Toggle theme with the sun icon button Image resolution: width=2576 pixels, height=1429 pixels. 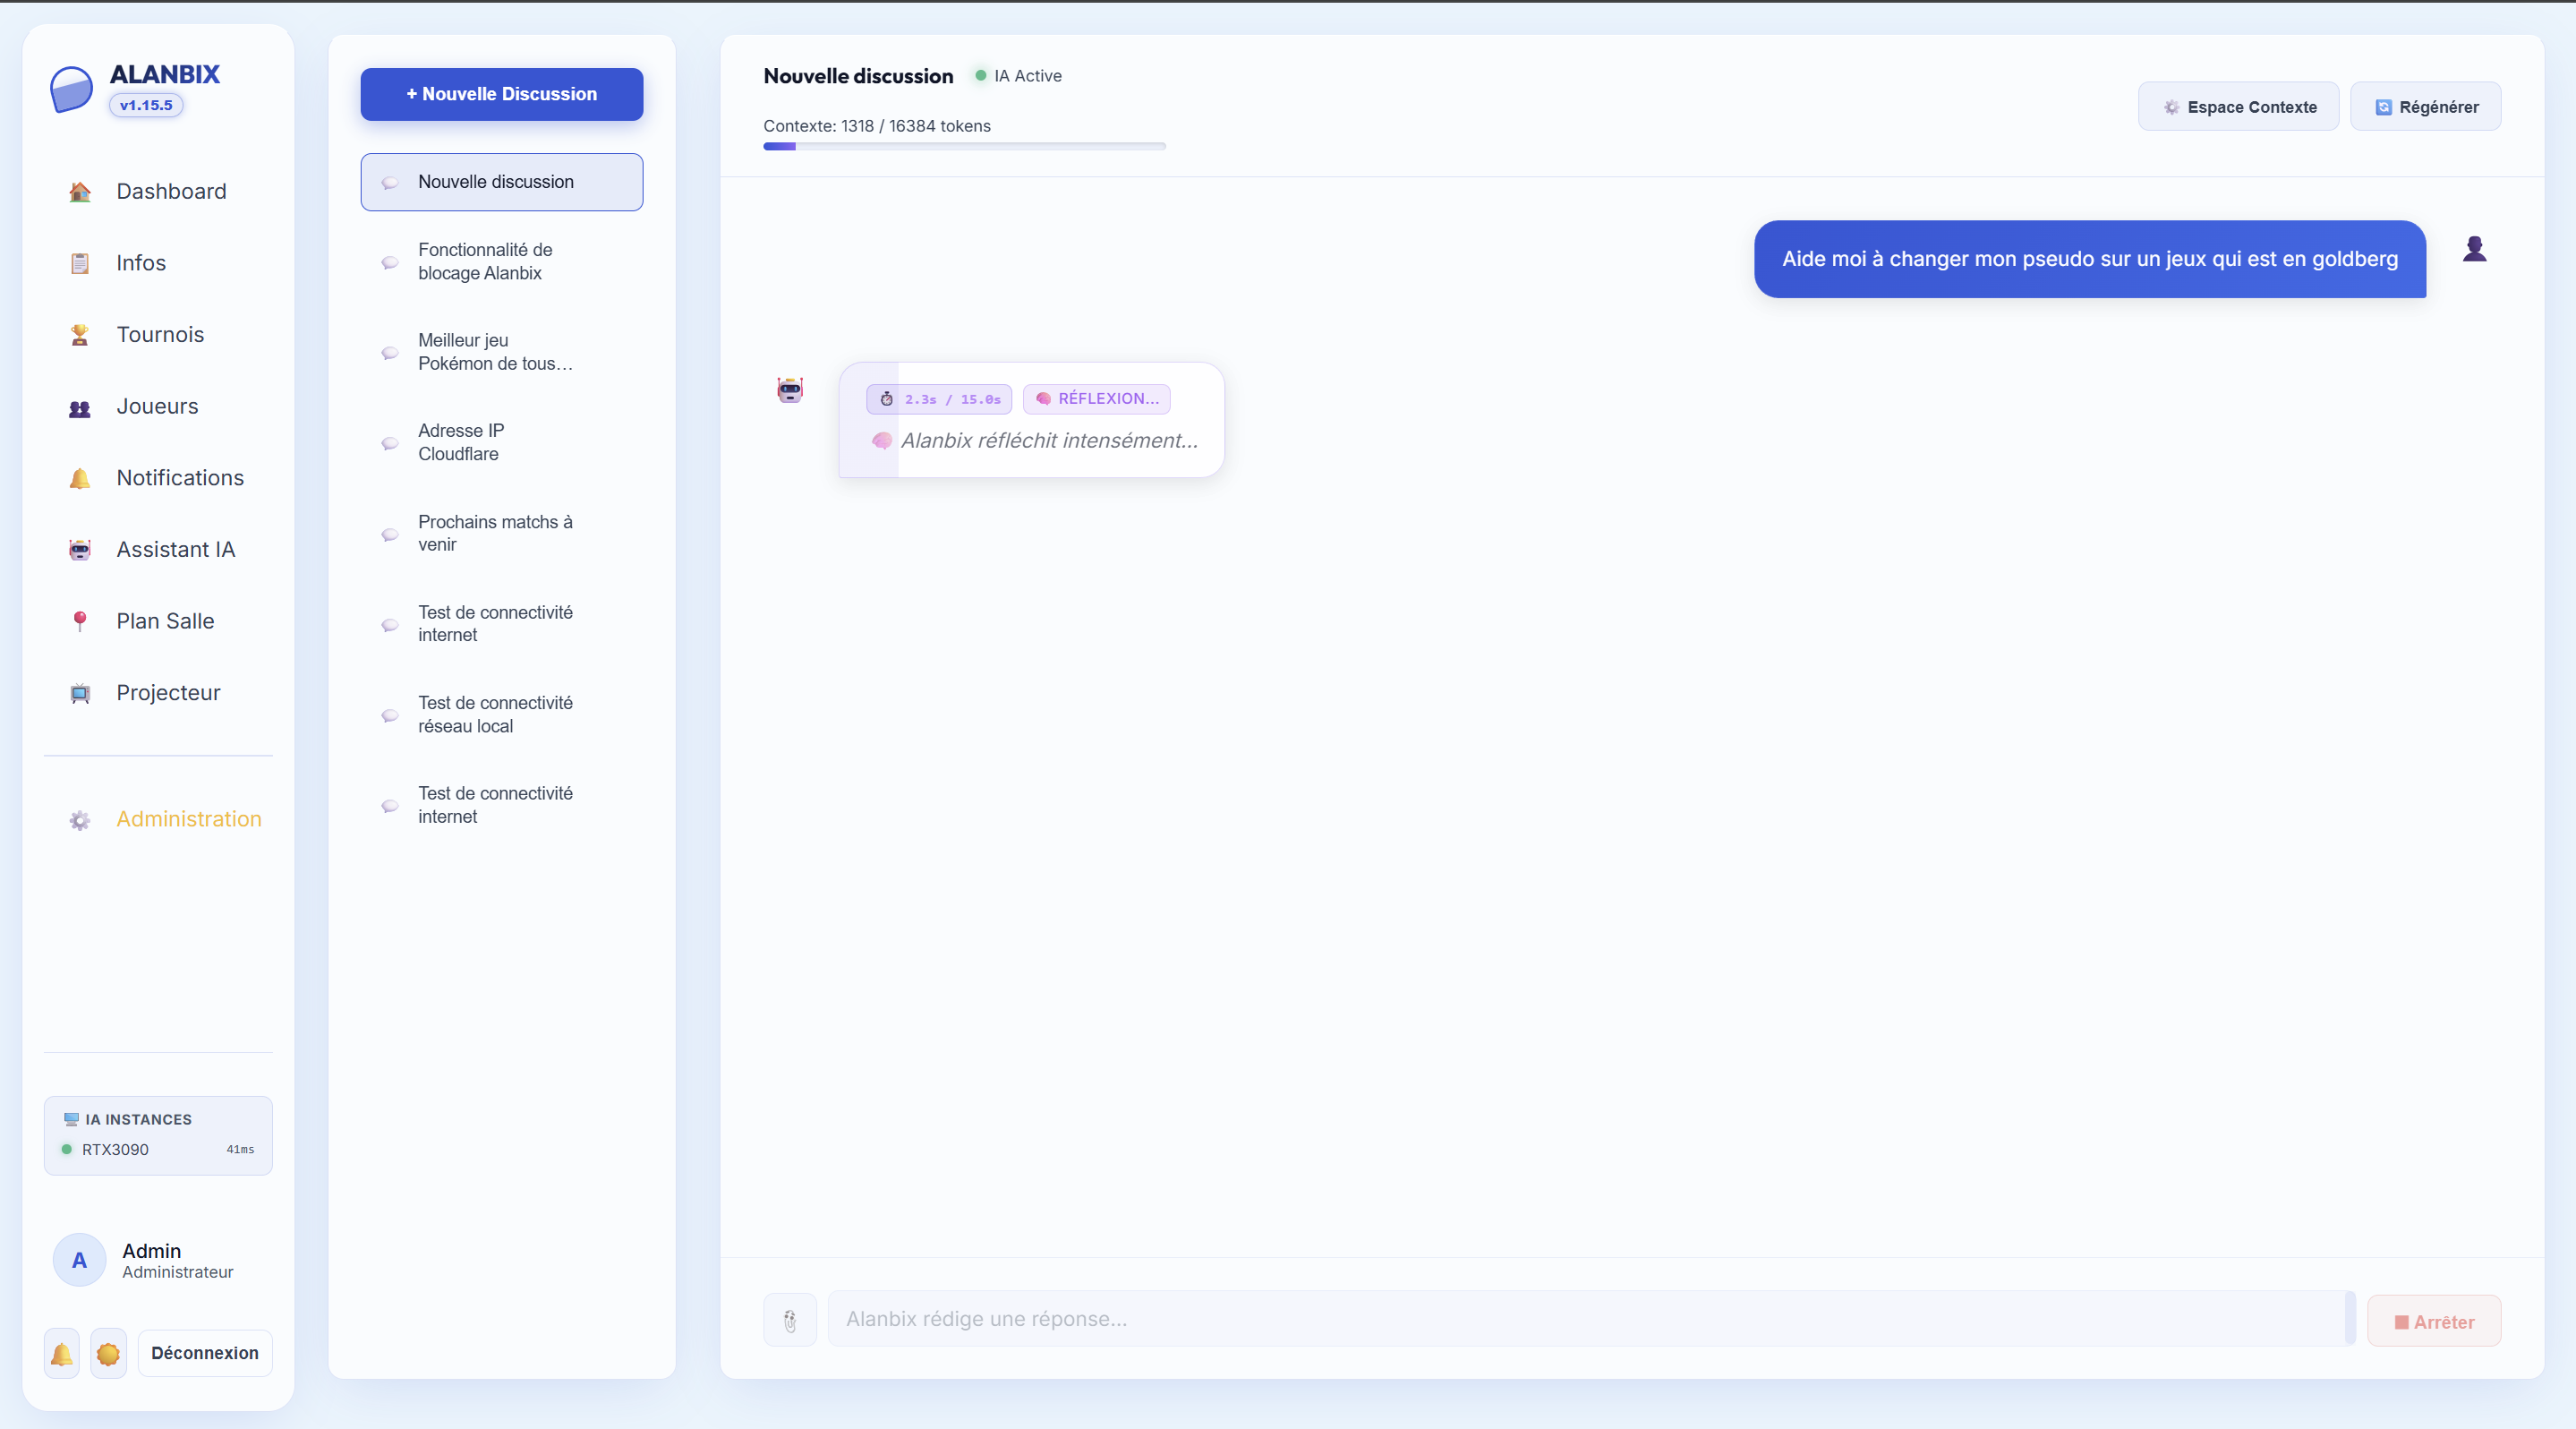108,1354
